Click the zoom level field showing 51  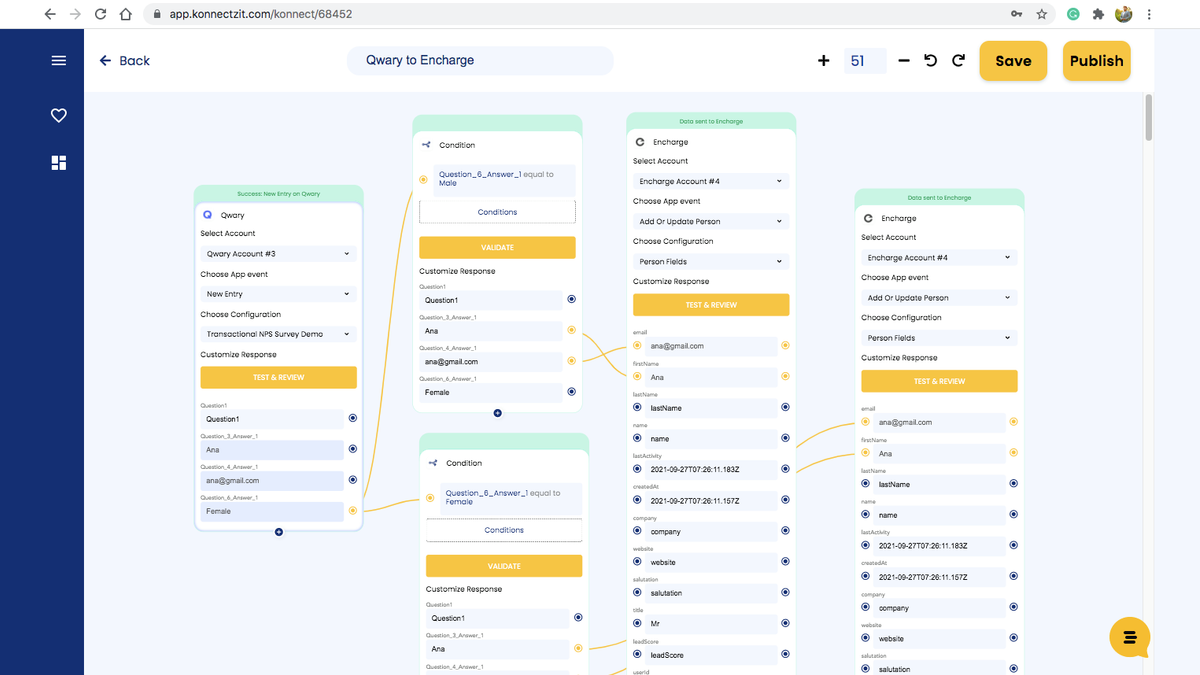click(864, 60)
